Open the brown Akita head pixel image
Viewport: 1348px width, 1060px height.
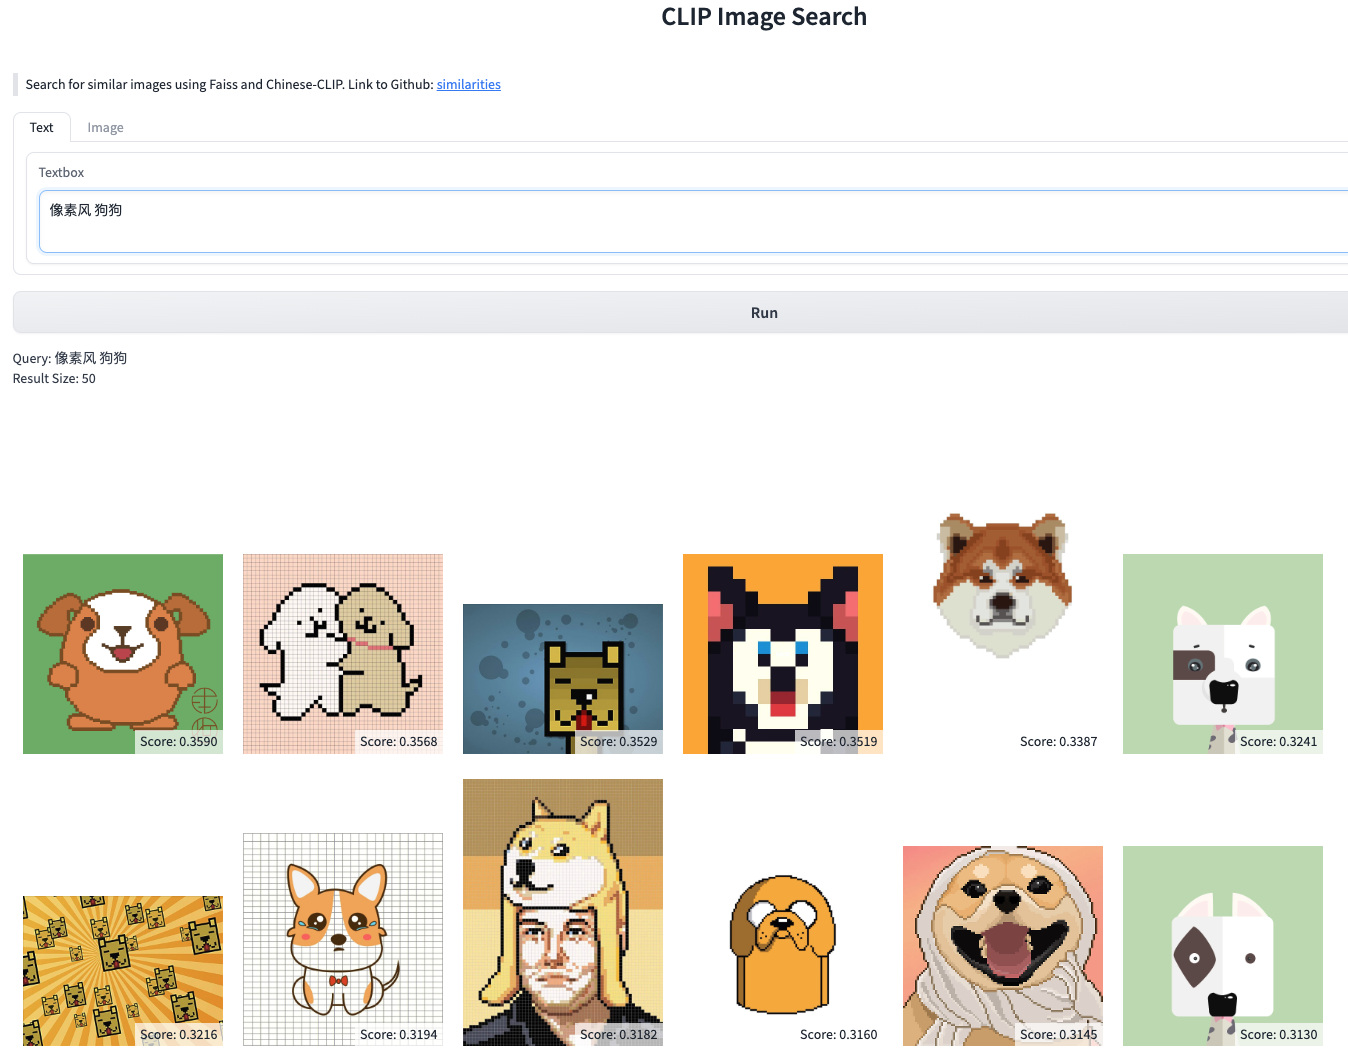pos(1002,585)
